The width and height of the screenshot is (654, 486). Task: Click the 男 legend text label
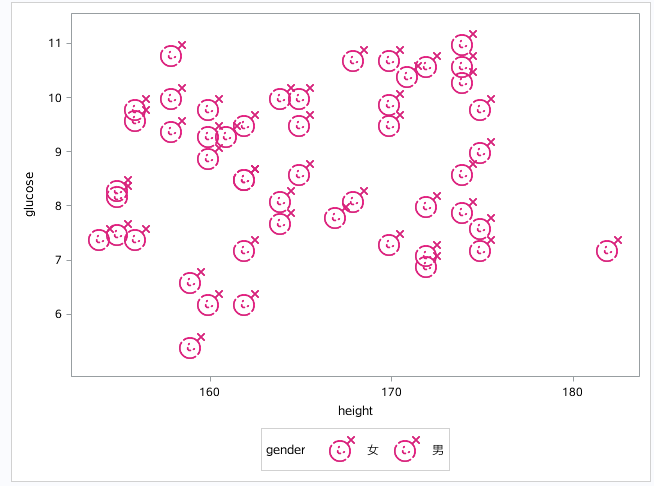[x=437, y=450]
